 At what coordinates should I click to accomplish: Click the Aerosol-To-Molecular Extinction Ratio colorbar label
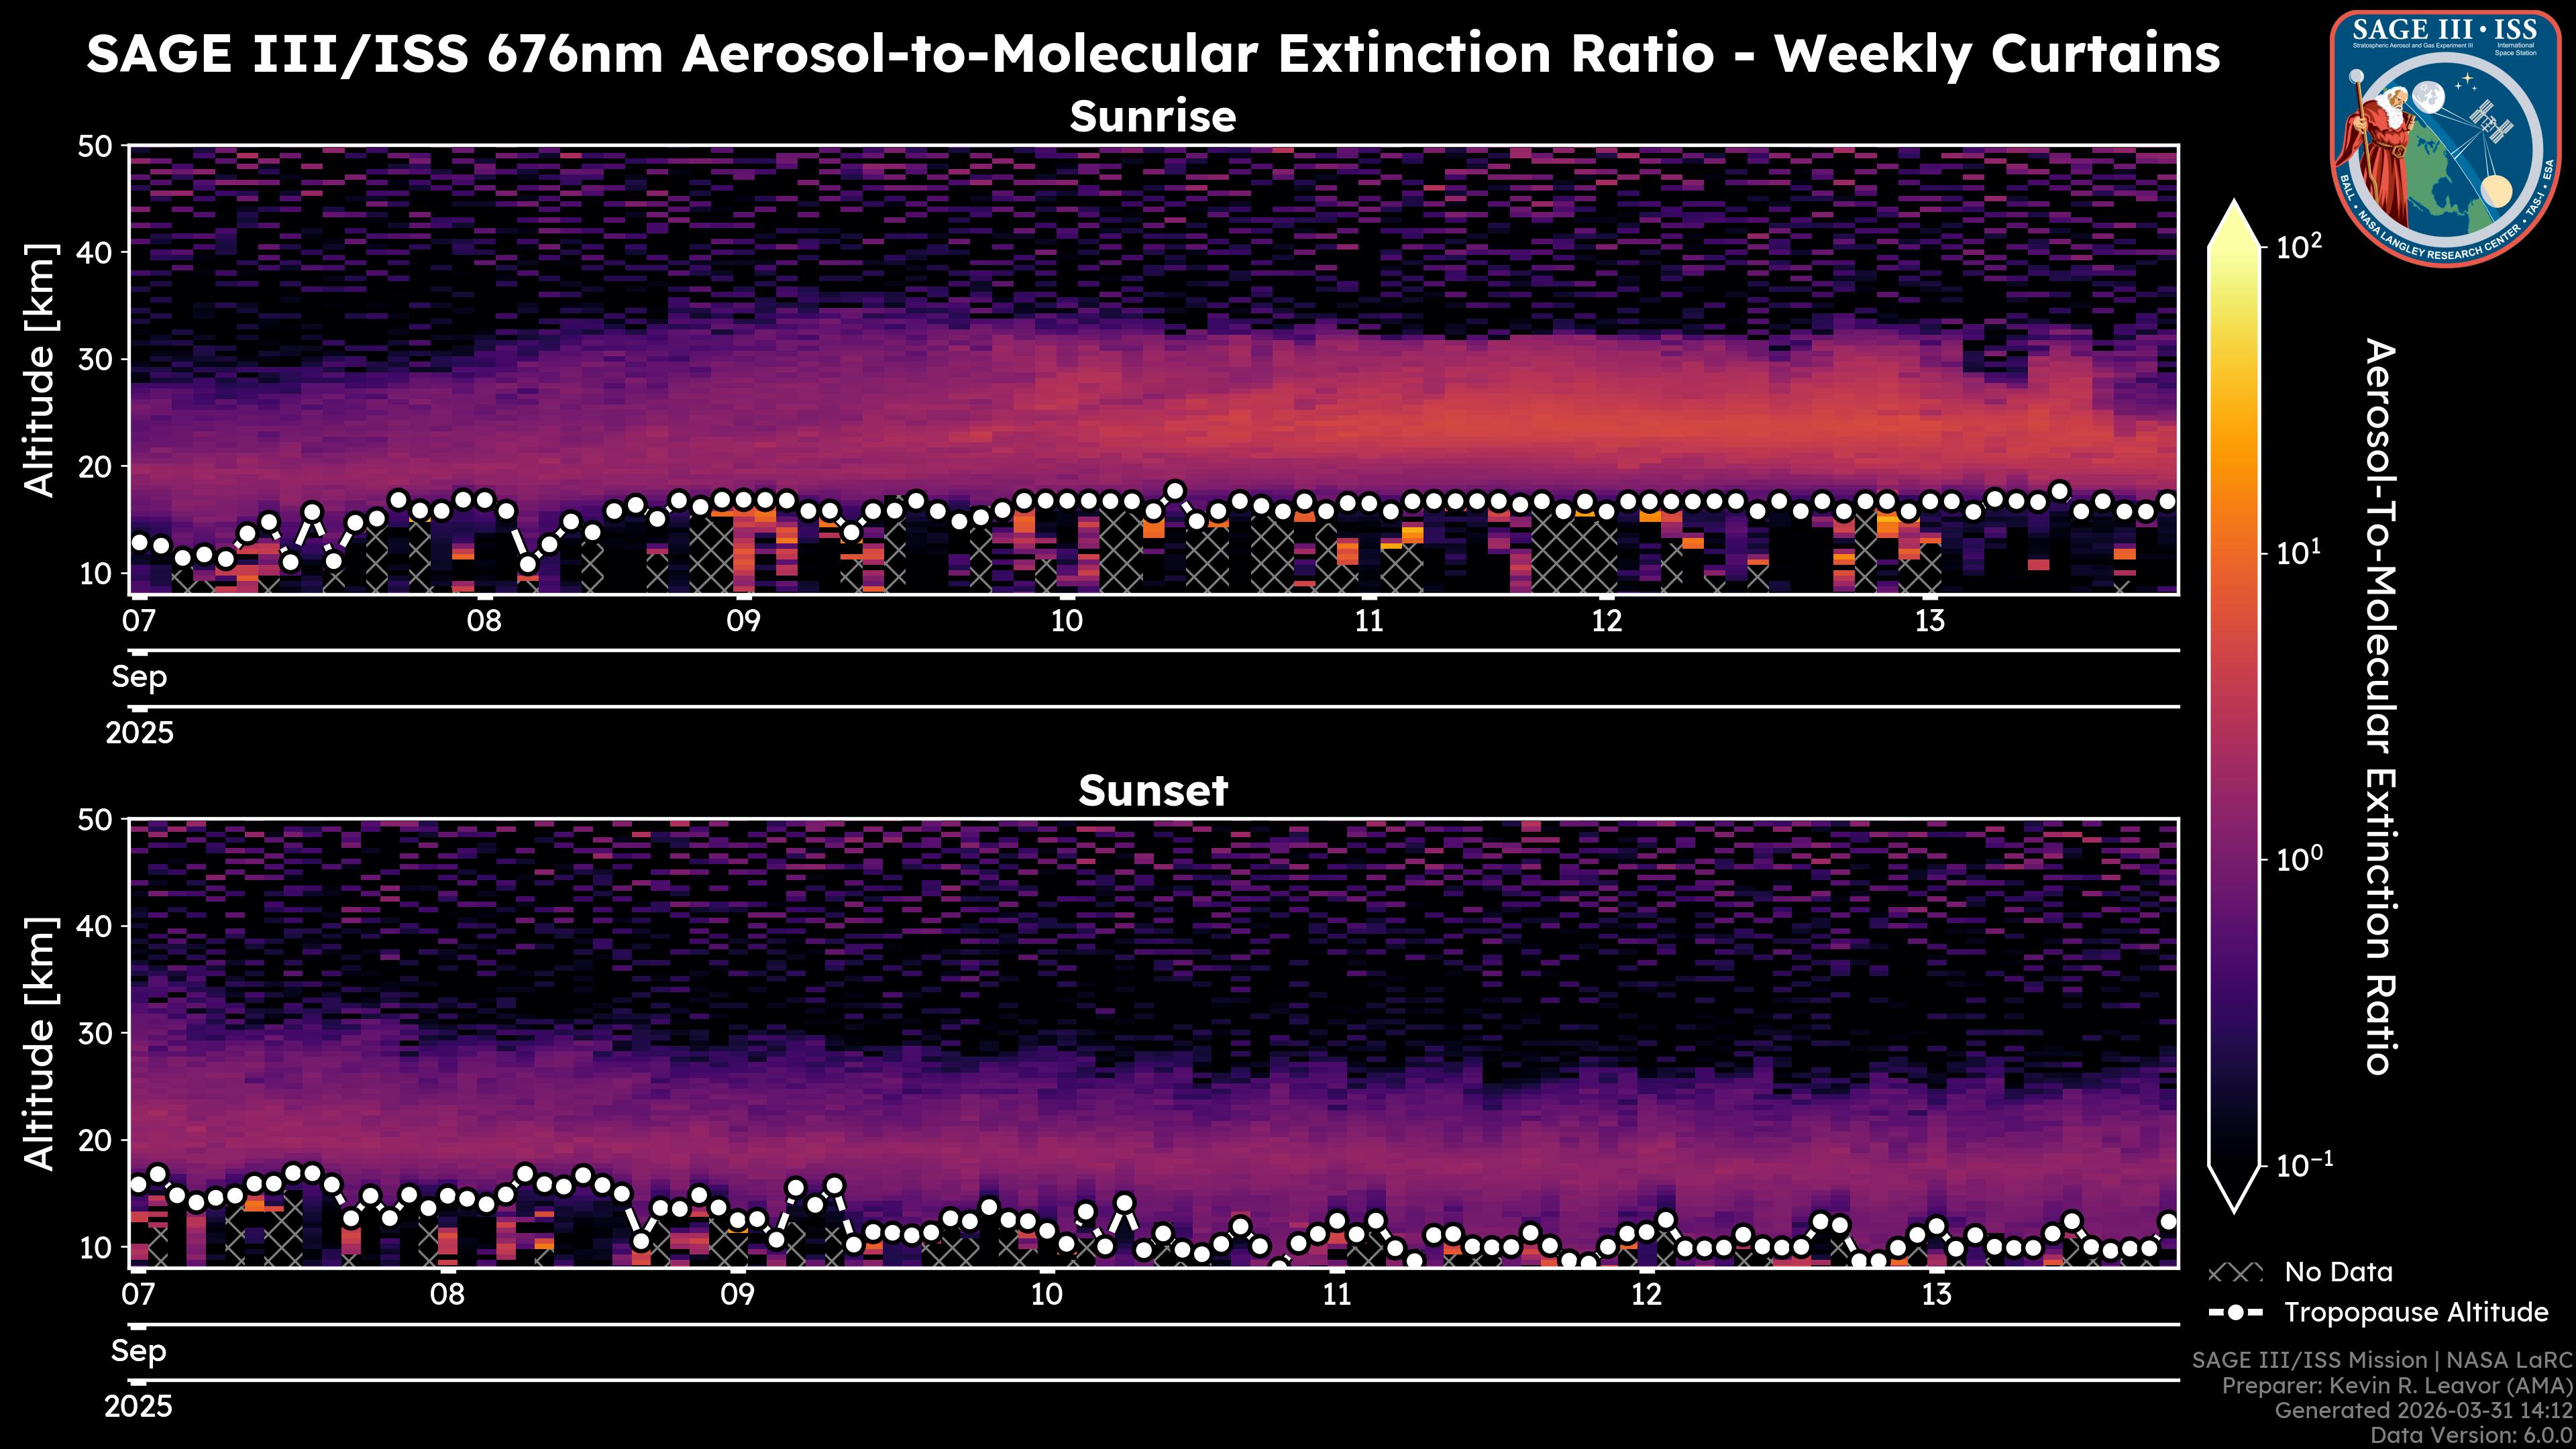[x=2381, y=705]
